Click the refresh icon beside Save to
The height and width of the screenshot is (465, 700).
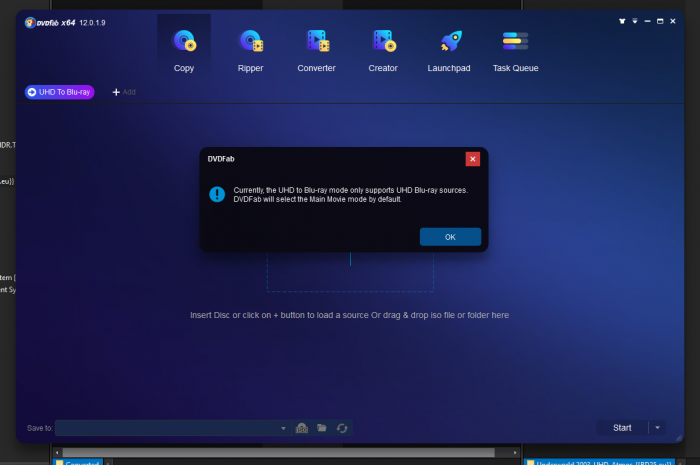342,428
